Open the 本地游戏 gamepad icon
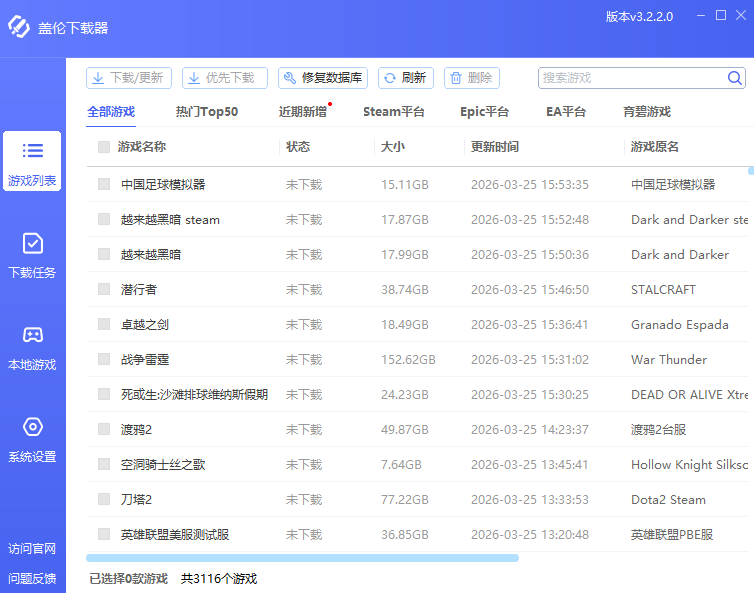Screen dimensions: 754x593 click(x=32, y=335)
